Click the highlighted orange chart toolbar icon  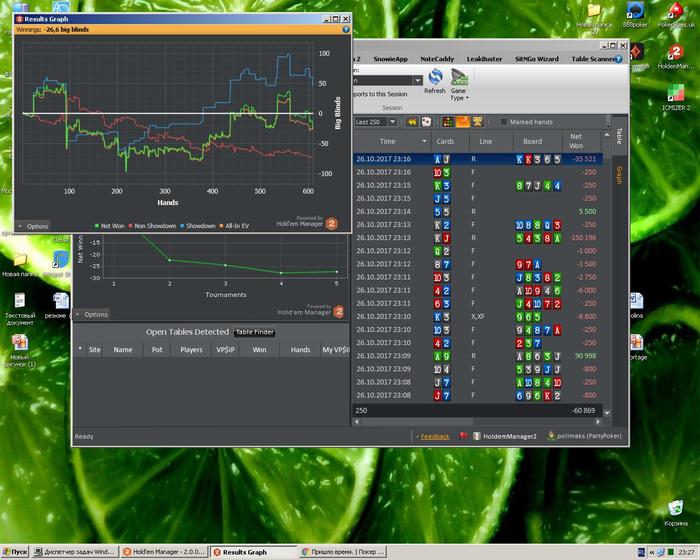[462, 122]
